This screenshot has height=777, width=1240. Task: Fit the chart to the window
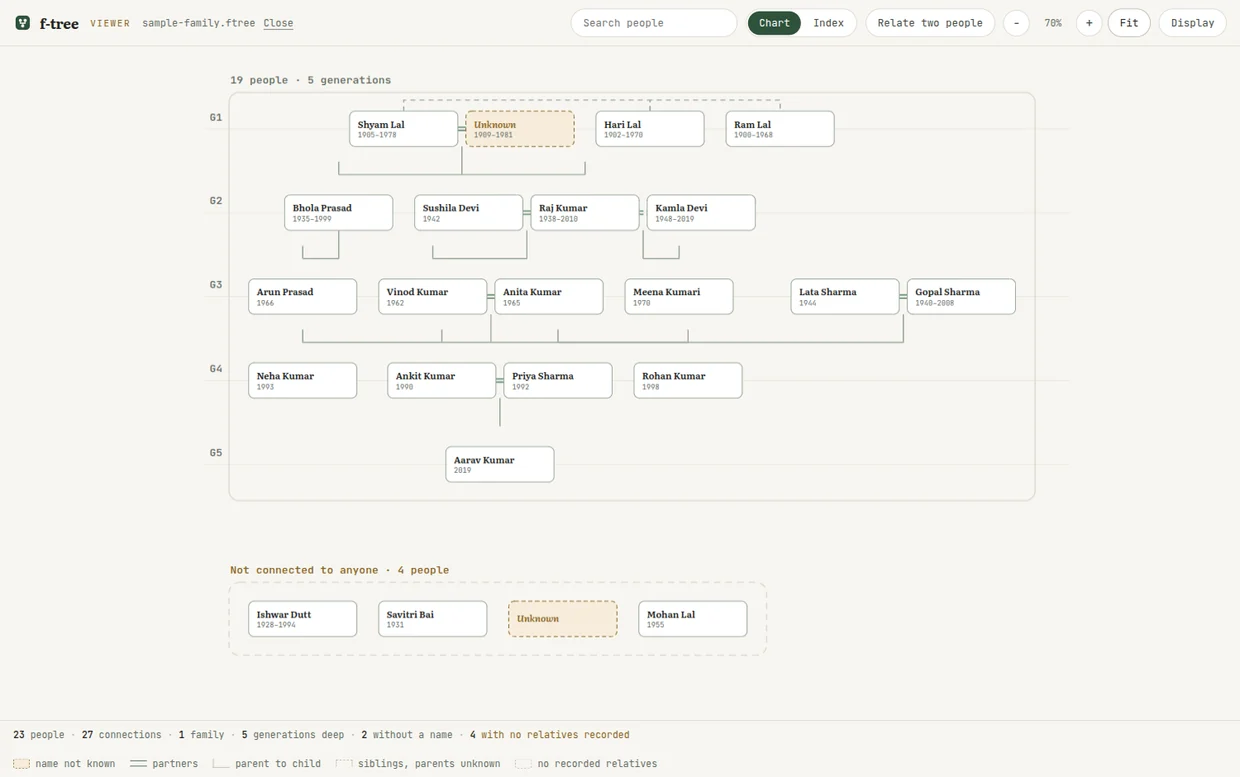click(x=1129, y=23)
